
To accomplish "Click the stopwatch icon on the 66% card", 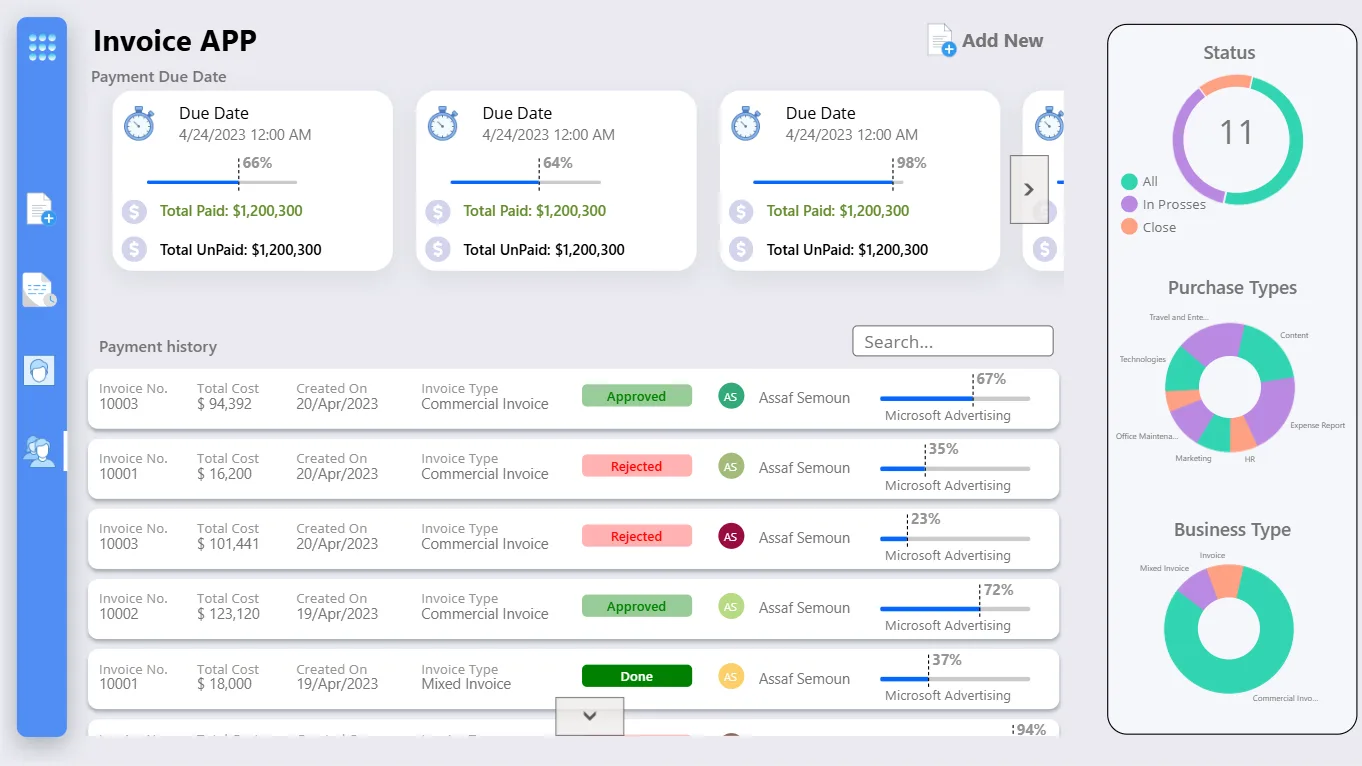I will tap(139, 124).
